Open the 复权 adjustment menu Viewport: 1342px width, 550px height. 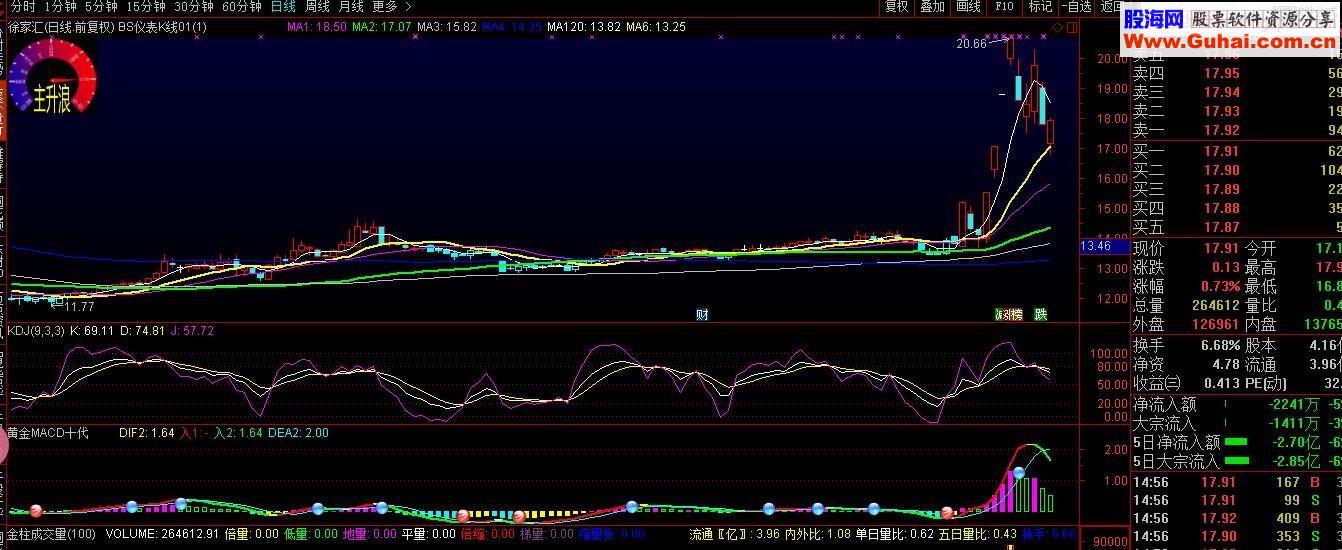pos(897,6)
